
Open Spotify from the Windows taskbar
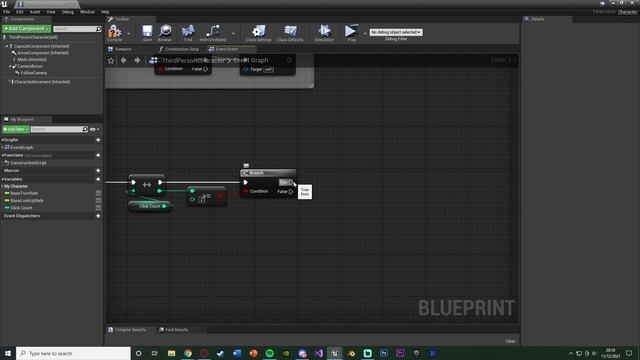[x=269, y=353]
